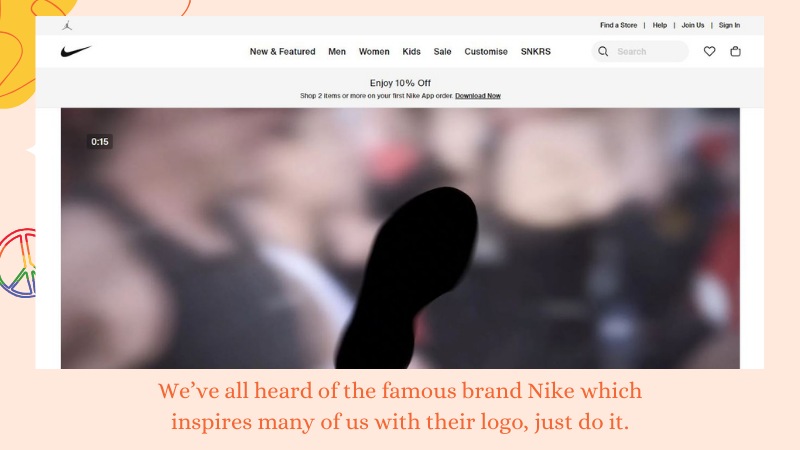
Task: Click the Jordan Jumpman icon
Action: [x=67, y=25]
